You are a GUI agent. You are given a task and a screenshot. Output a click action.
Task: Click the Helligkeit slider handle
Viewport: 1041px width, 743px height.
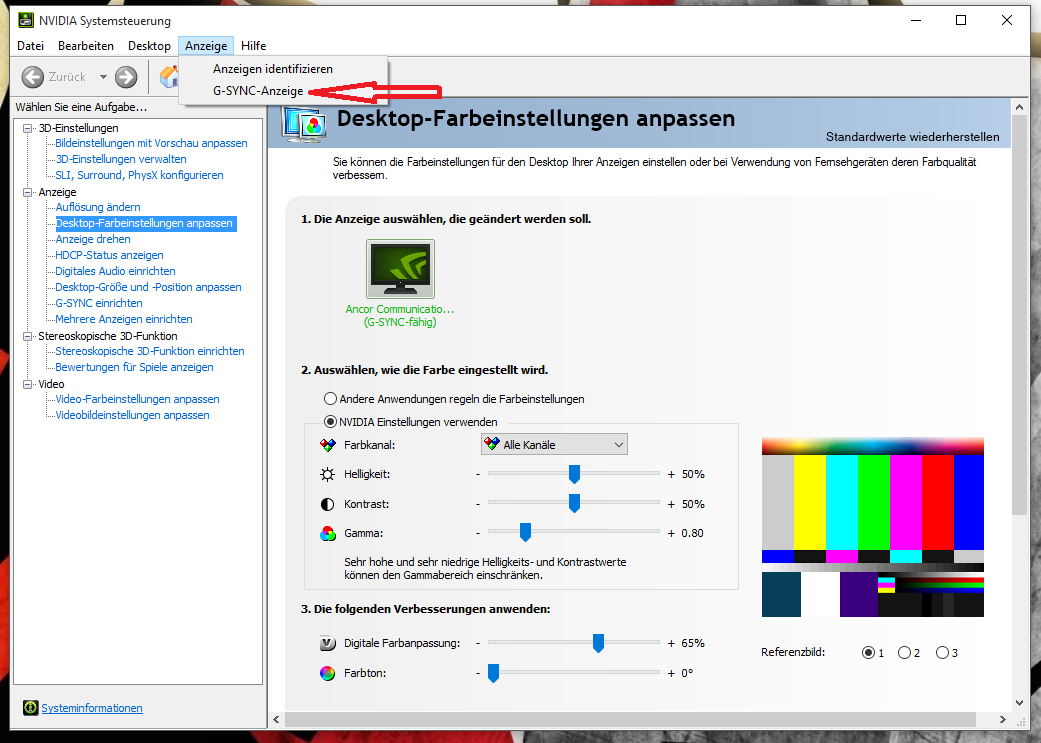point(574,474)
